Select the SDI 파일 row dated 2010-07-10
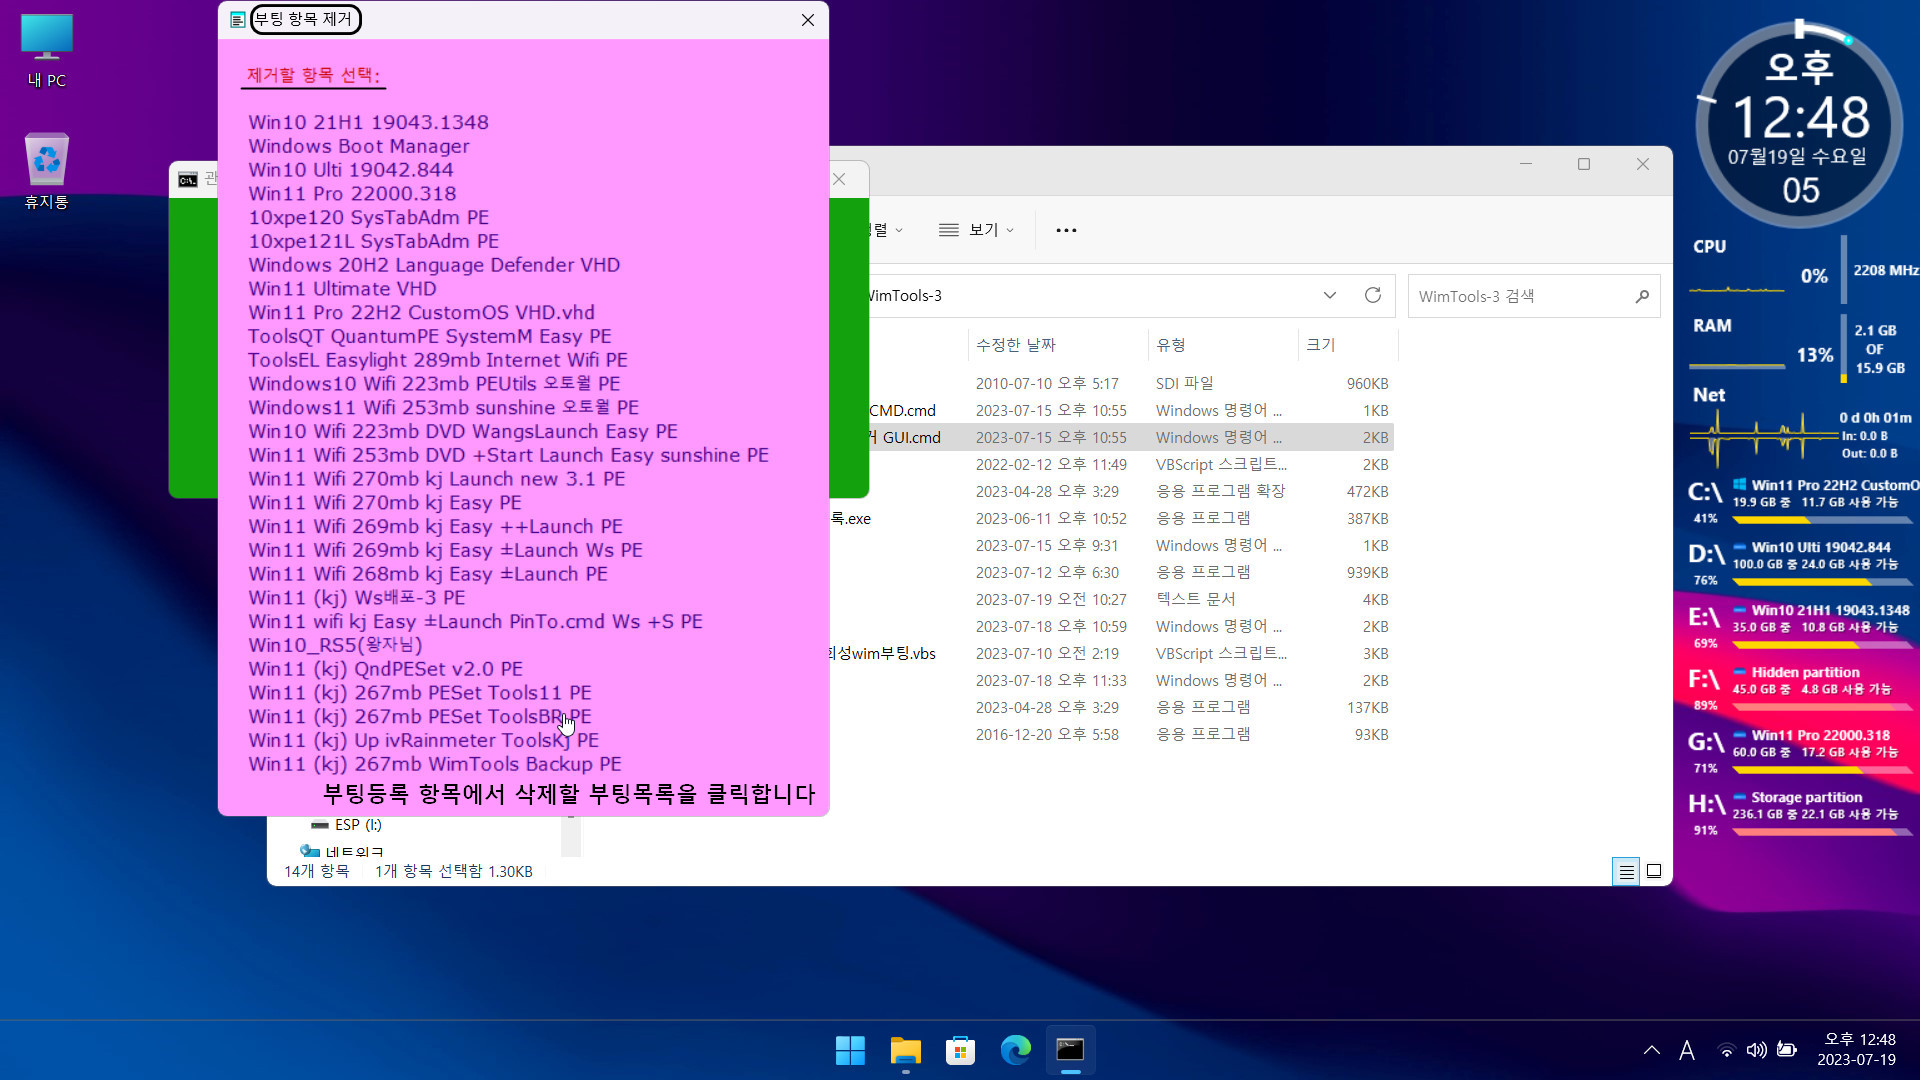Image resolution: width=1920 pixels, height=1080 pixels. point(1111,383)
